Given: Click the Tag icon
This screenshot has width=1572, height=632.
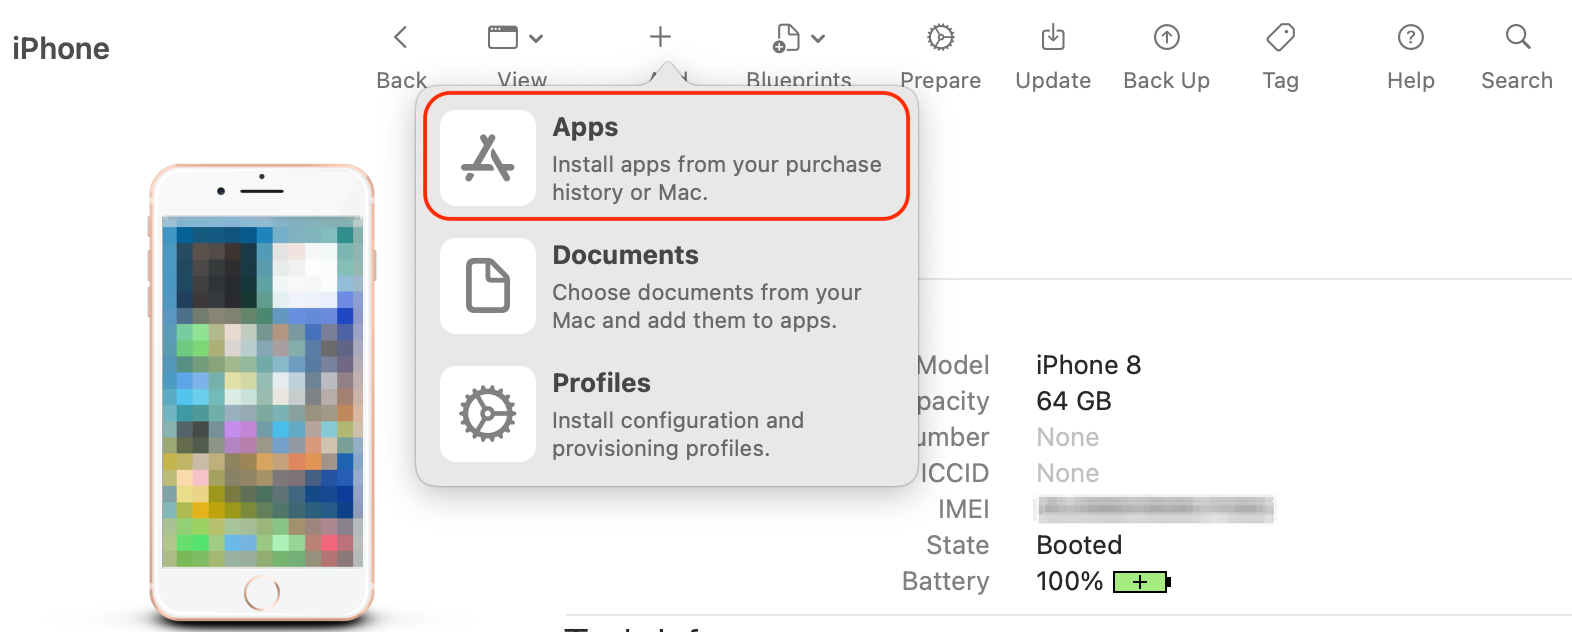Looking at the screenshot, I should 1280,38.
